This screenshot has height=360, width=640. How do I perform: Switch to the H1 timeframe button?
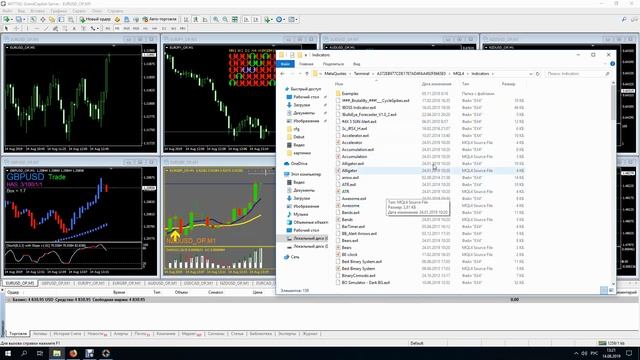click(145, 29)
